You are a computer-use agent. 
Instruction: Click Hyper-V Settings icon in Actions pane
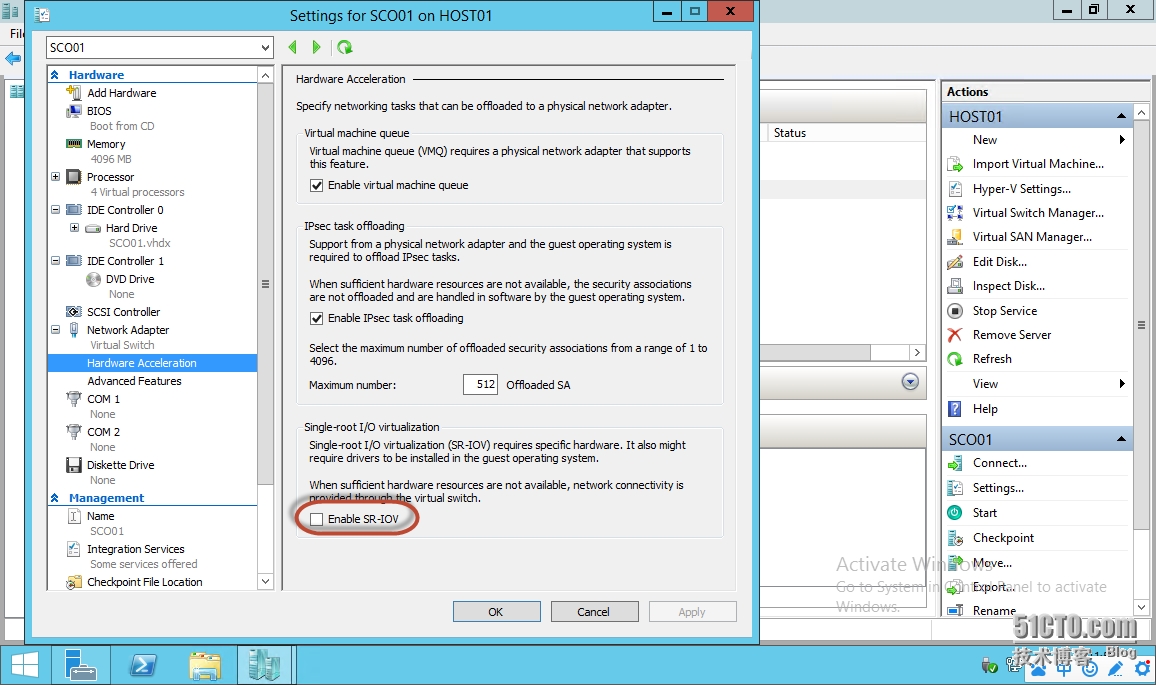coord(955,189)
